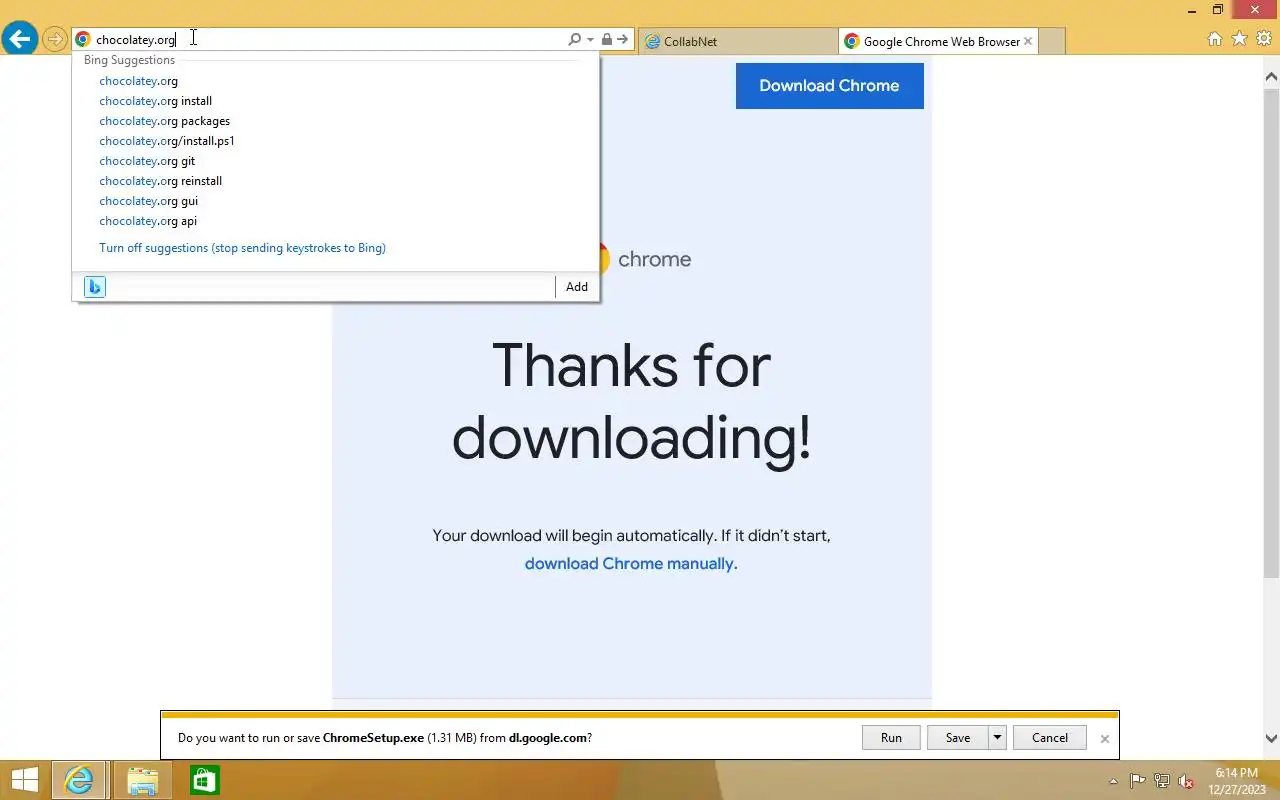Open a new blank tab

coord(1052,41)
